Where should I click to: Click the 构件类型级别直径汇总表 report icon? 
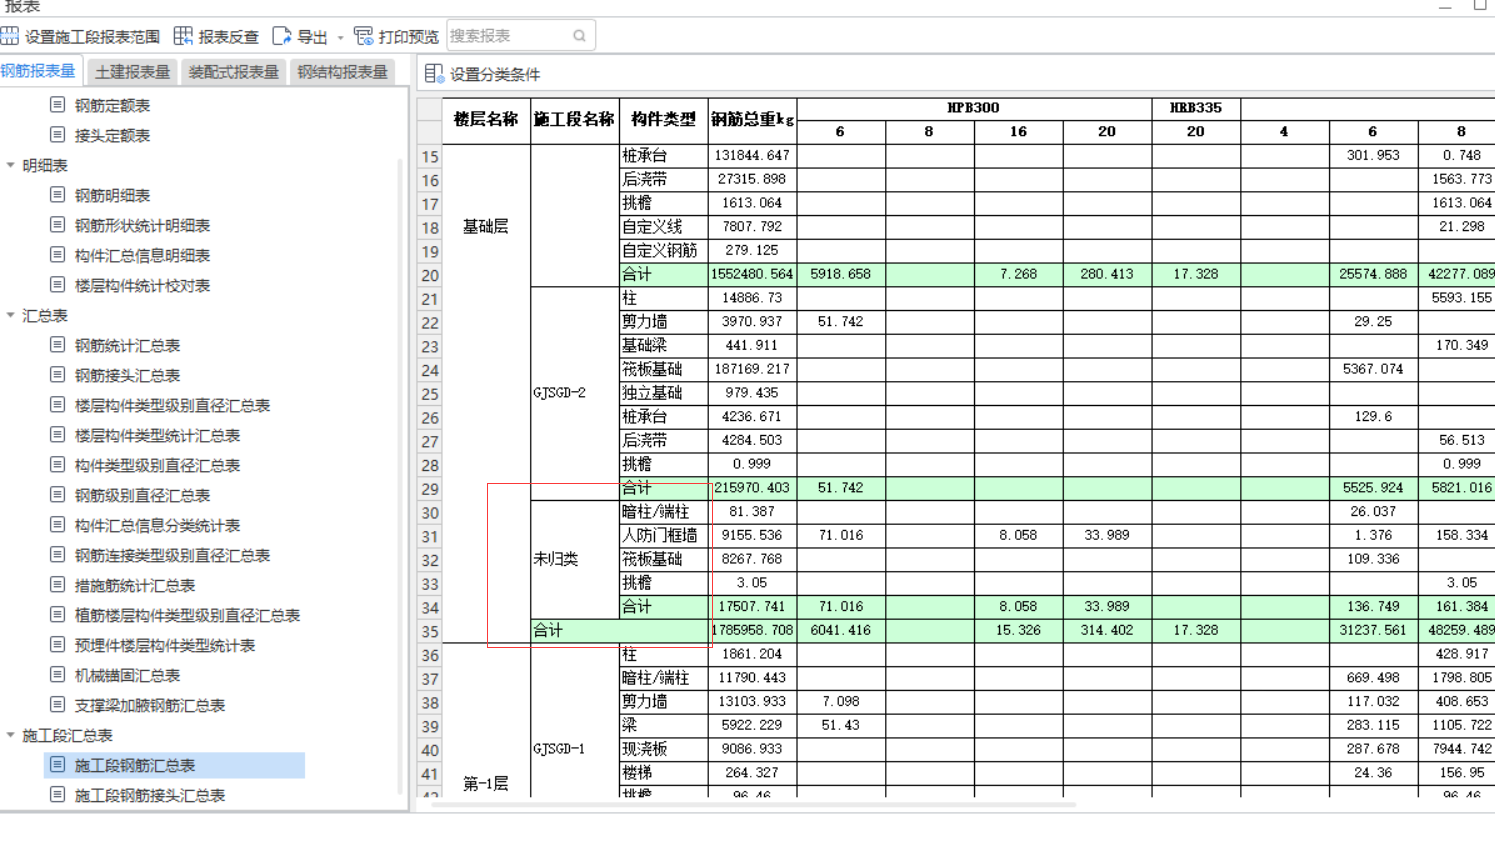pos(57,465)
